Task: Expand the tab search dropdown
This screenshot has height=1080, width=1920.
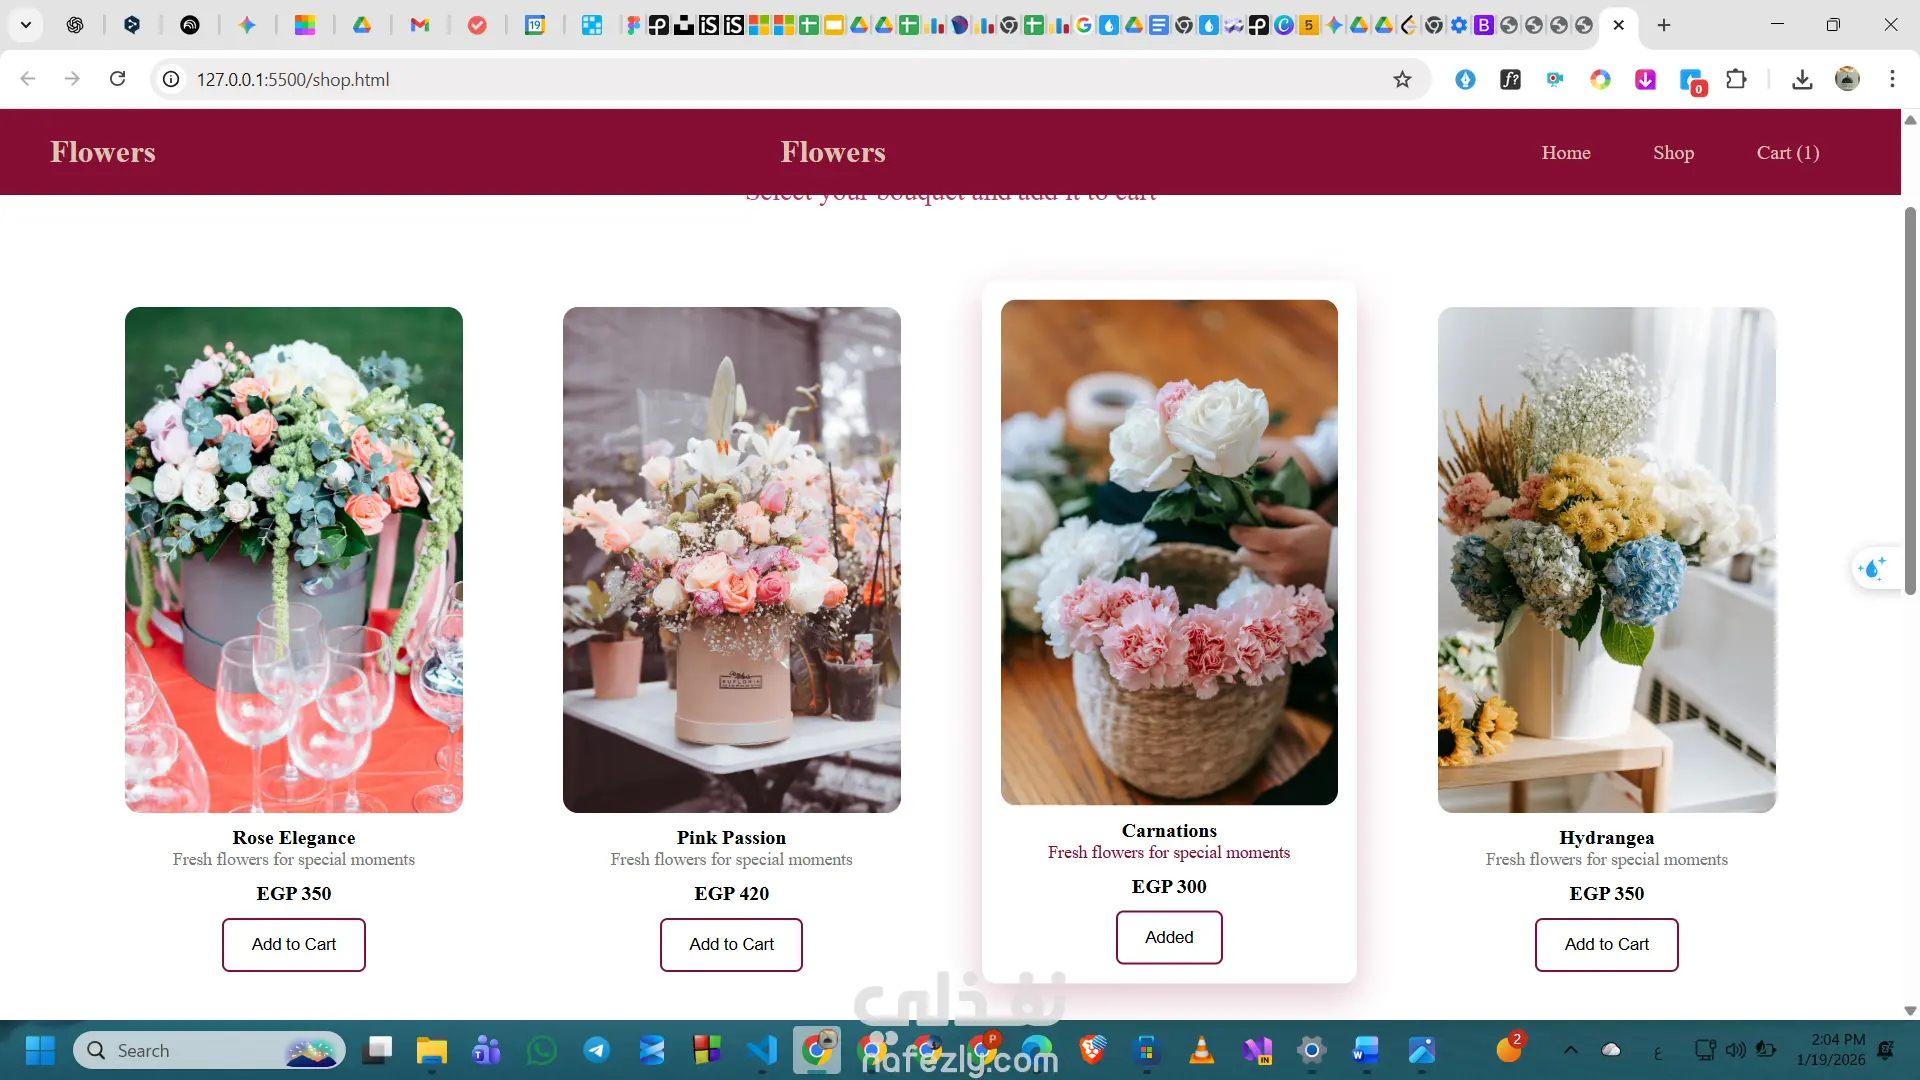Action: (26, 25)
